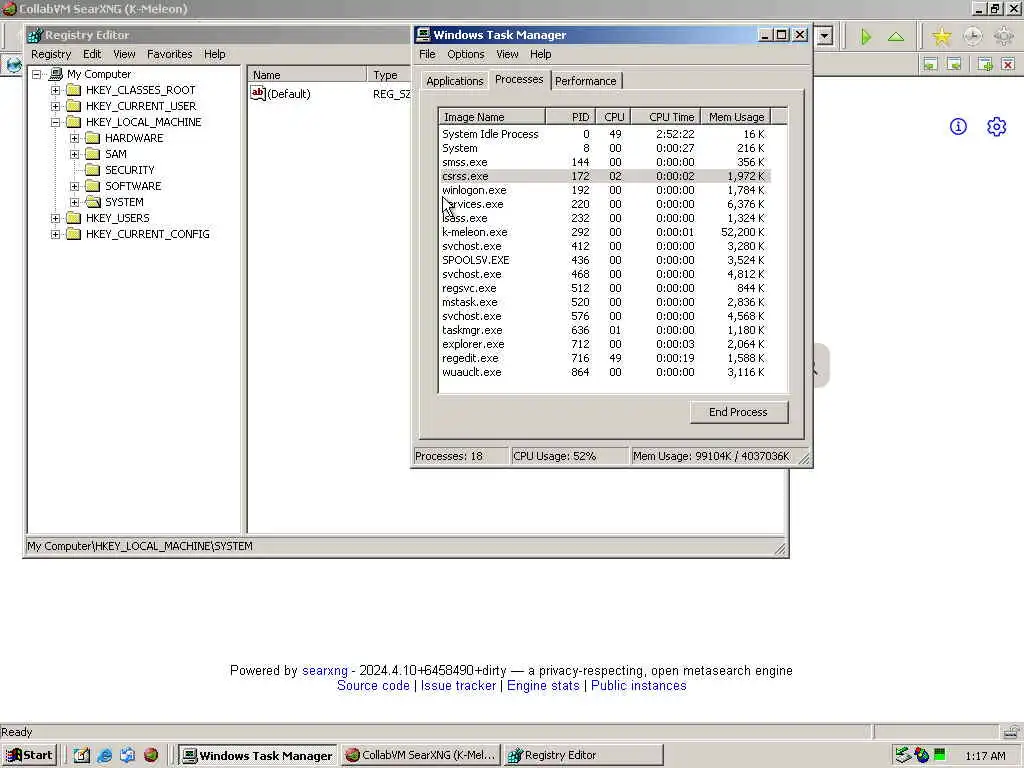Click the blue info circle on SearXNG page

[958, 127]
